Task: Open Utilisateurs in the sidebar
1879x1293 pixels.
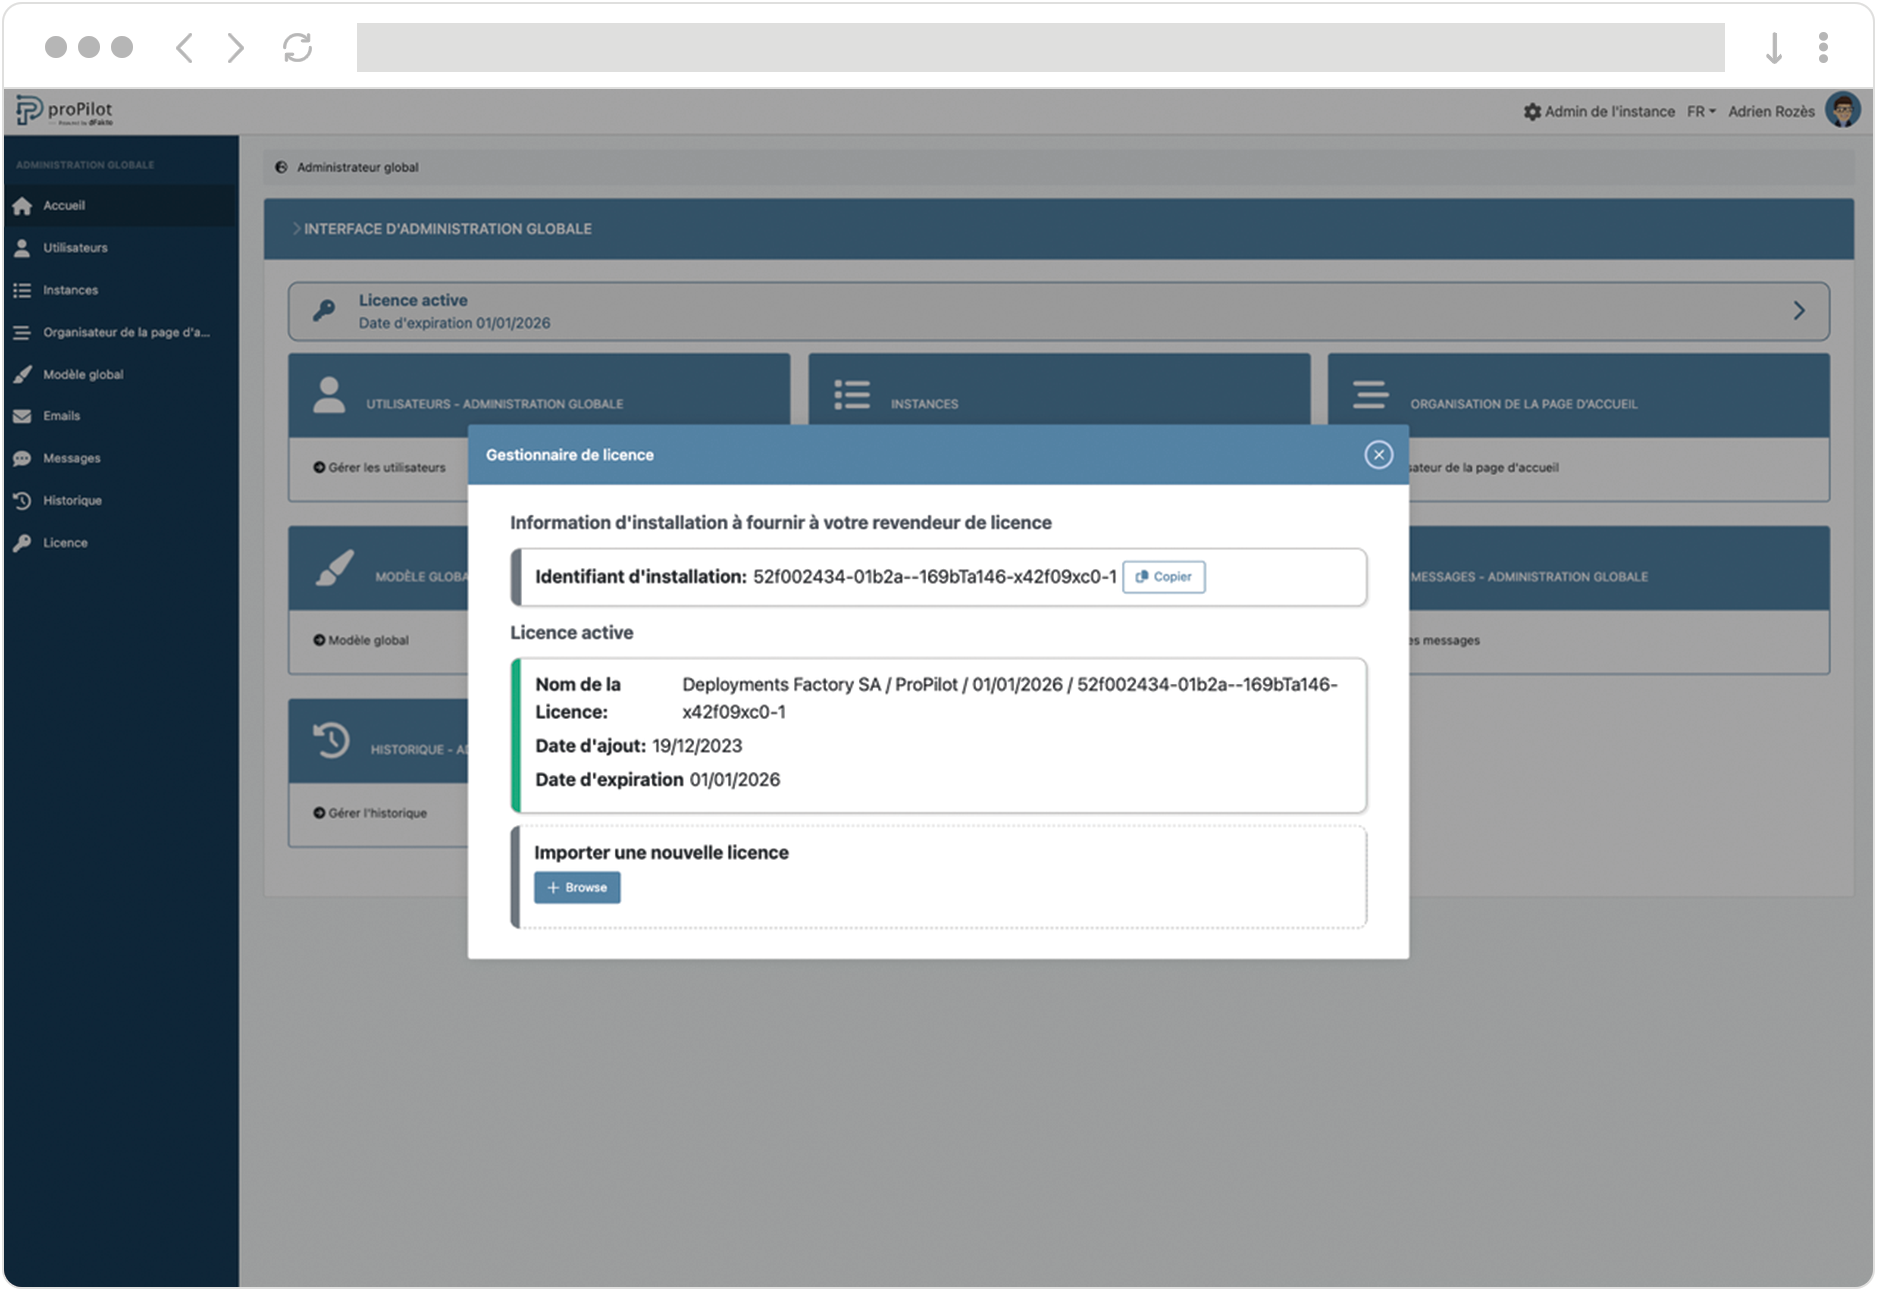Action: [x=75, y=248]
